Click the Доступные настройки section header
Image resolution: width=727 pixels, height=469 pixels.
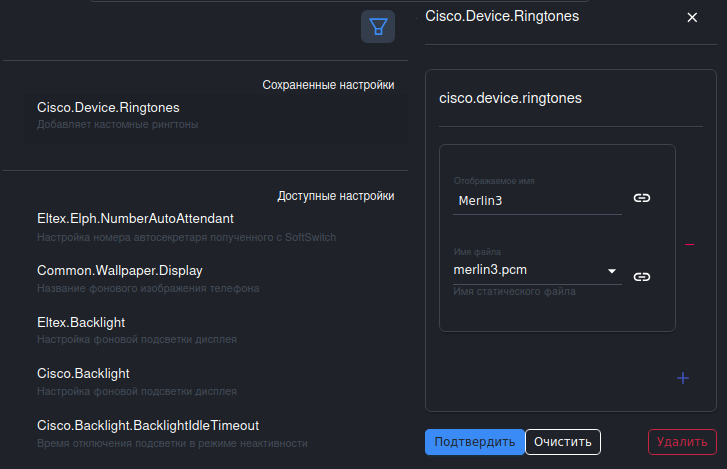click(x=335, y=196)
